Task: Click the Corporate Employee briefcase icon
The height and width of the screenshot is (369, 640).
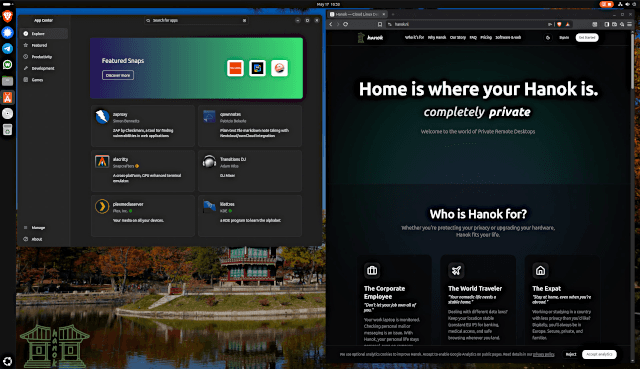Action: pyautogui.click(x=372, y=270)
